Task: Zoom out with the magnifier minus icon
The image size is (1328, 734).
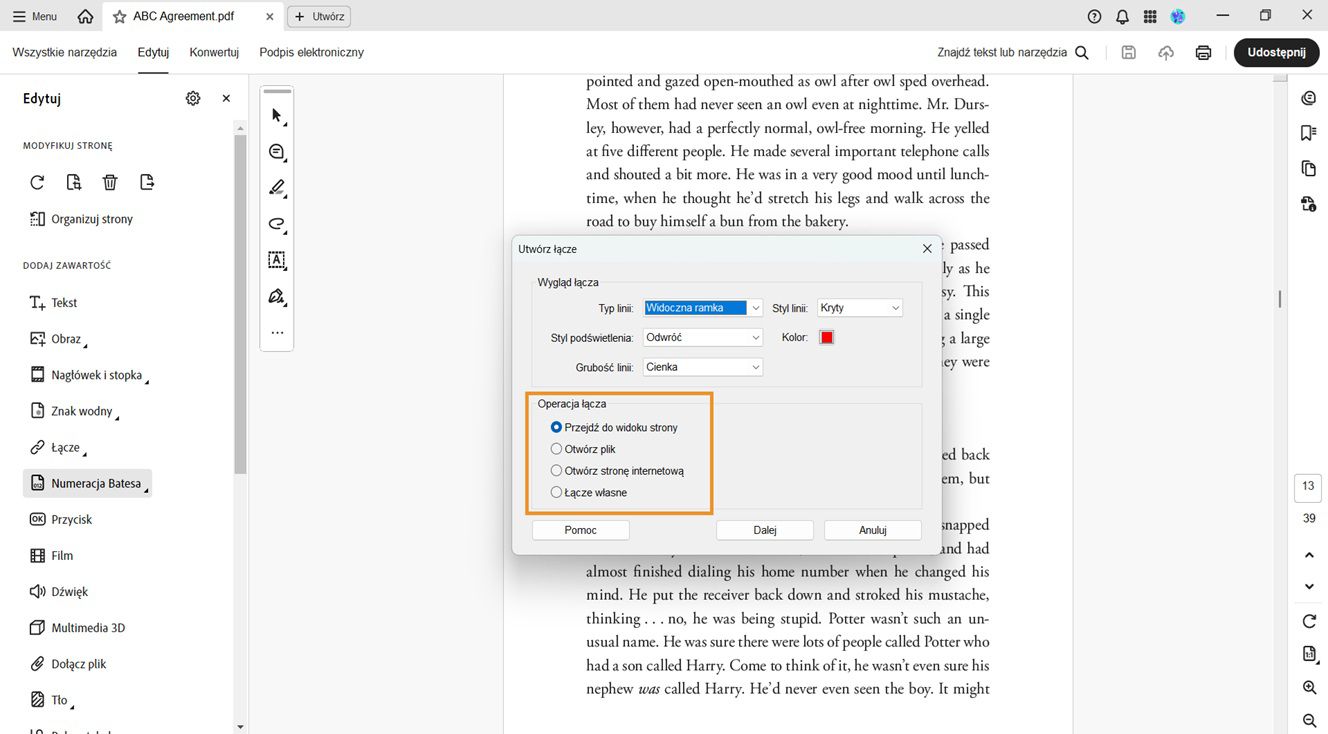Action: point(1309,720)
